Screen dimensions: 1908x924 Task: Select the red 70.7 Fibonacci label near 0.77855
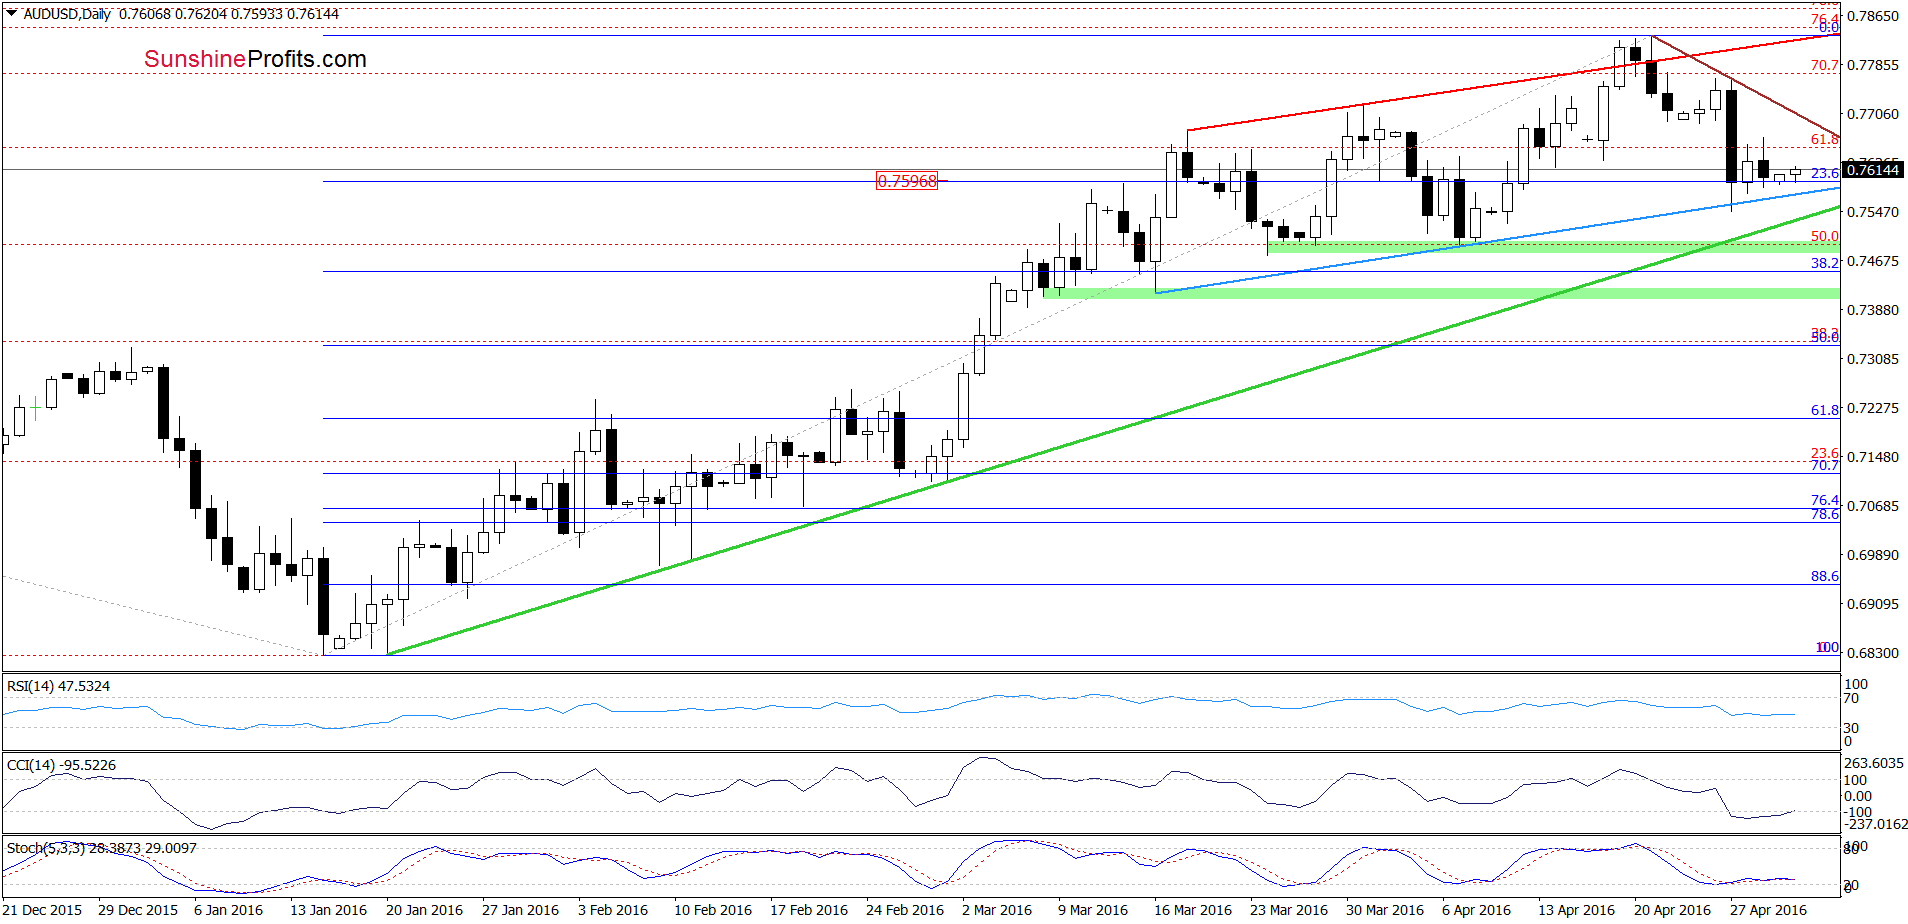[1824, 65]
